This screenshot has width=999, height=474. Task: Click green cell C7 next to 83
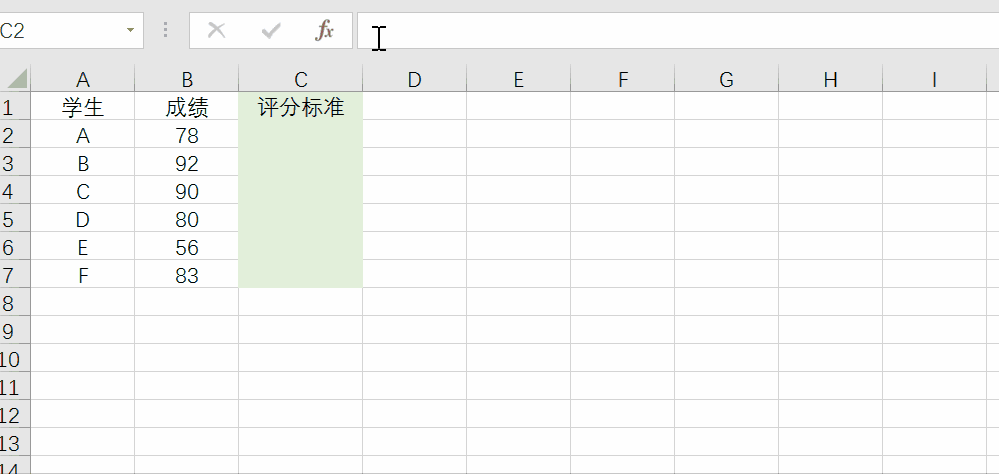tap(301, 275)
